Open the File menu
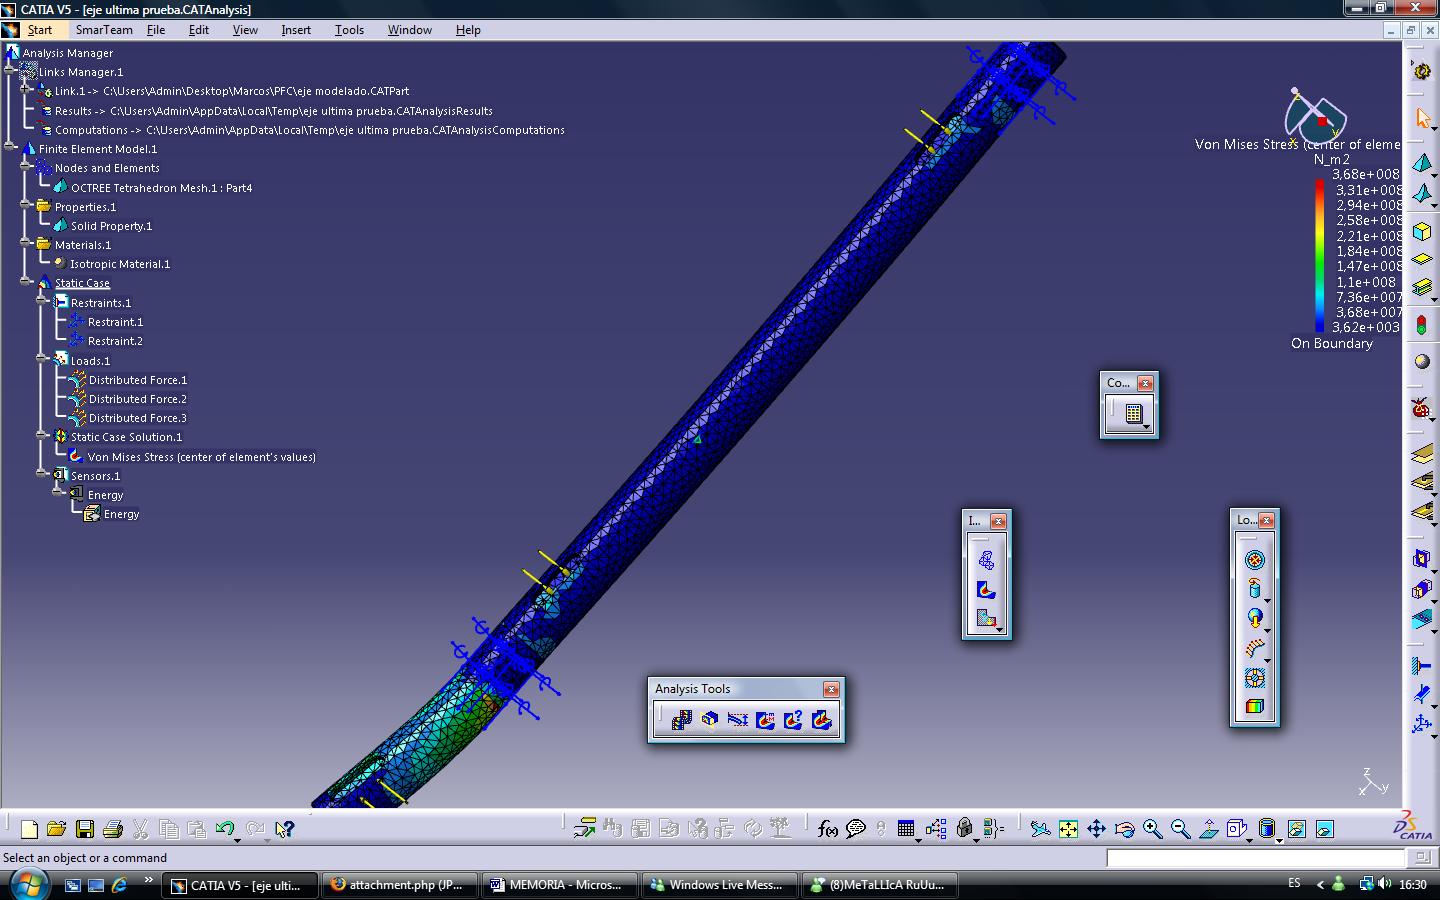The height and width of the screenshot is (900, 1440). pyautogui.click(x=156, y=30)
